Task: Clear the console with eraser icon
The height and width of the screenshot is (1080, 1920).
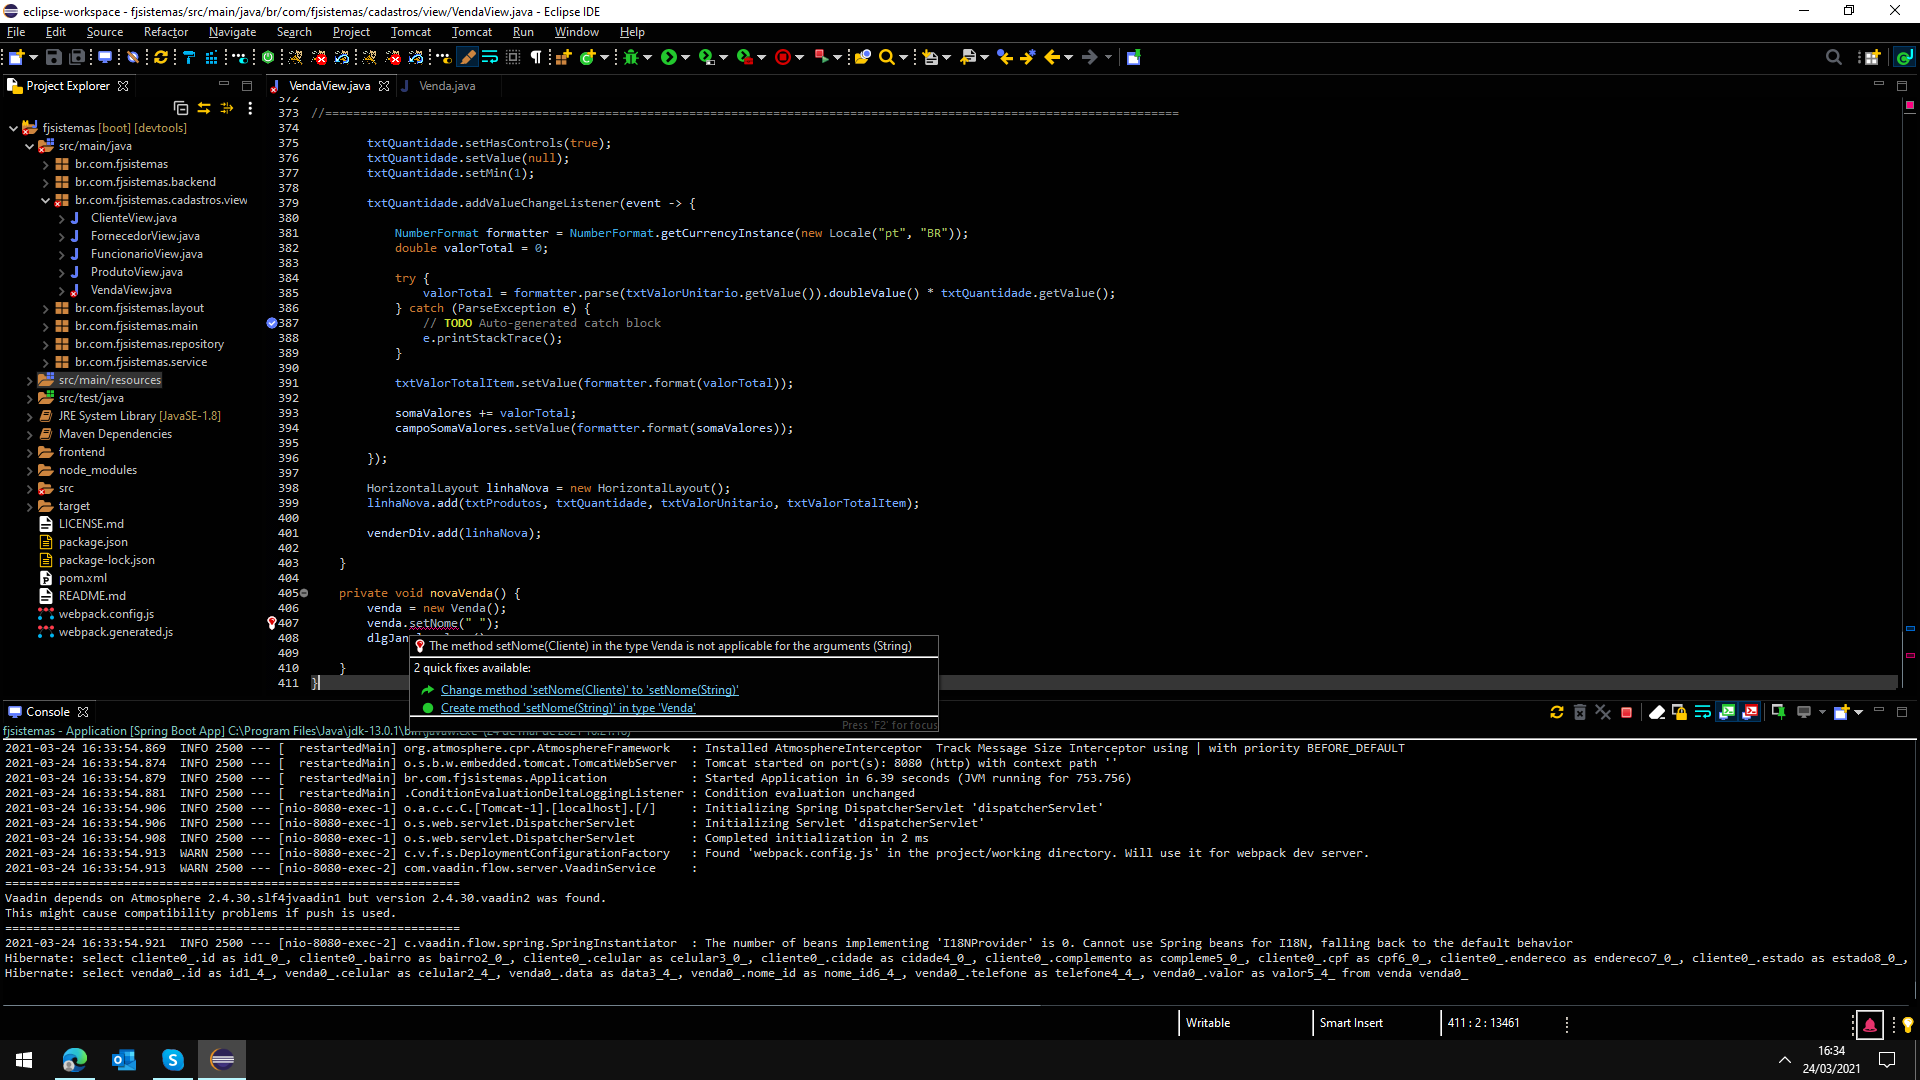Action: click(1656, 712)
